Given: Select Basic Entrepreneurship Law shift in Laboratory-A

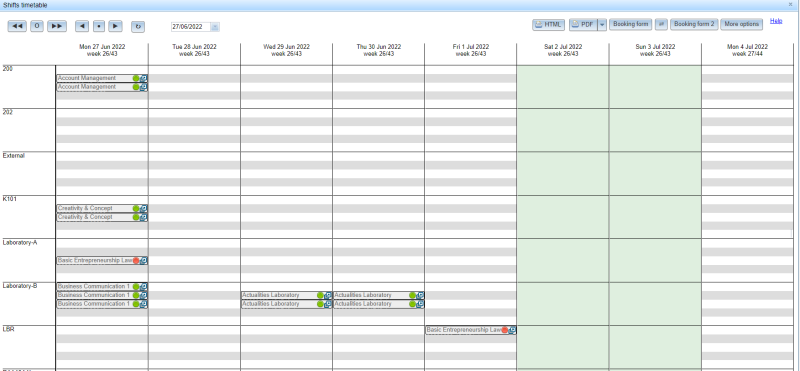Looking at the screenshot, I should coord(95,261).
